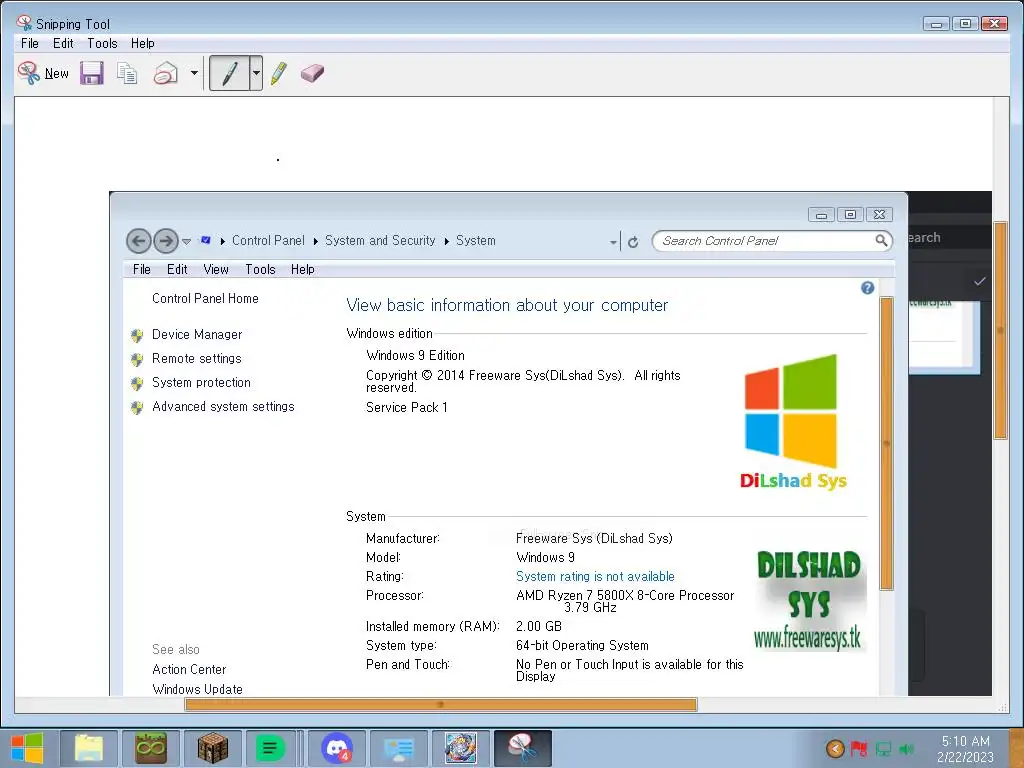Click the search magnifier icon
Viewport: 1024px width, 768px height.
click(881, 240)
